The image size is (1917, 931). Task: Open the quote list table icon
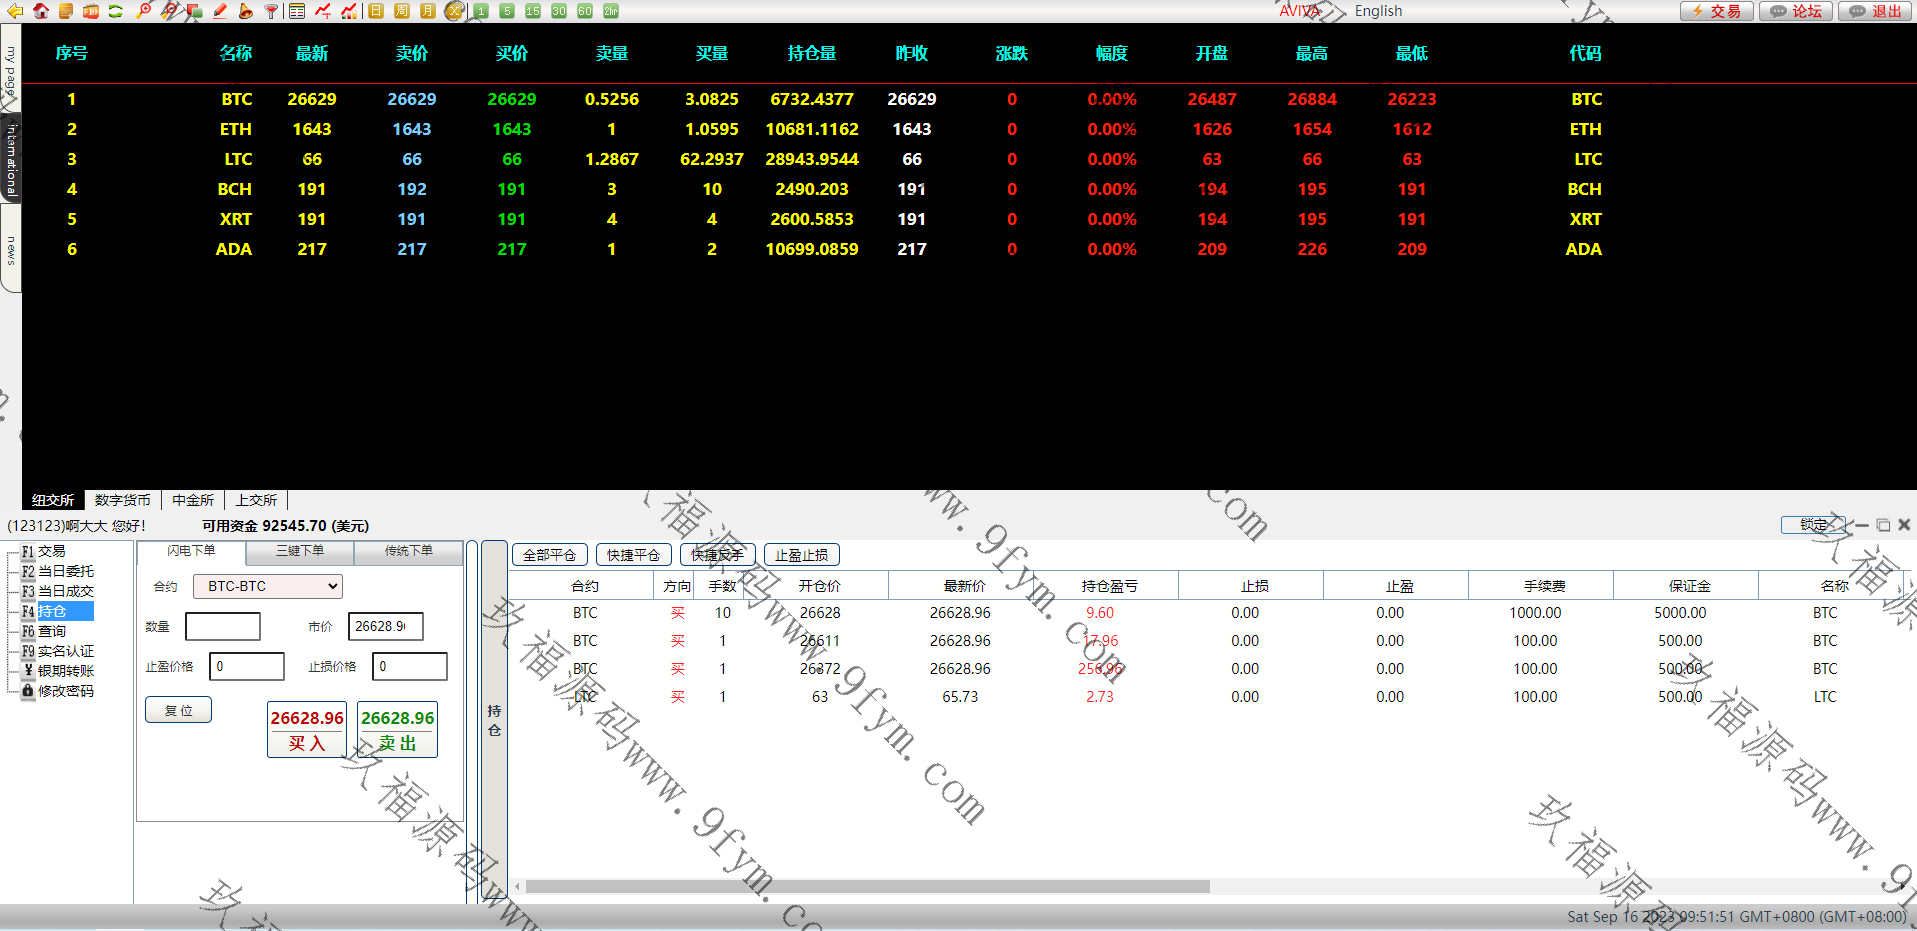tap(297, 11)
